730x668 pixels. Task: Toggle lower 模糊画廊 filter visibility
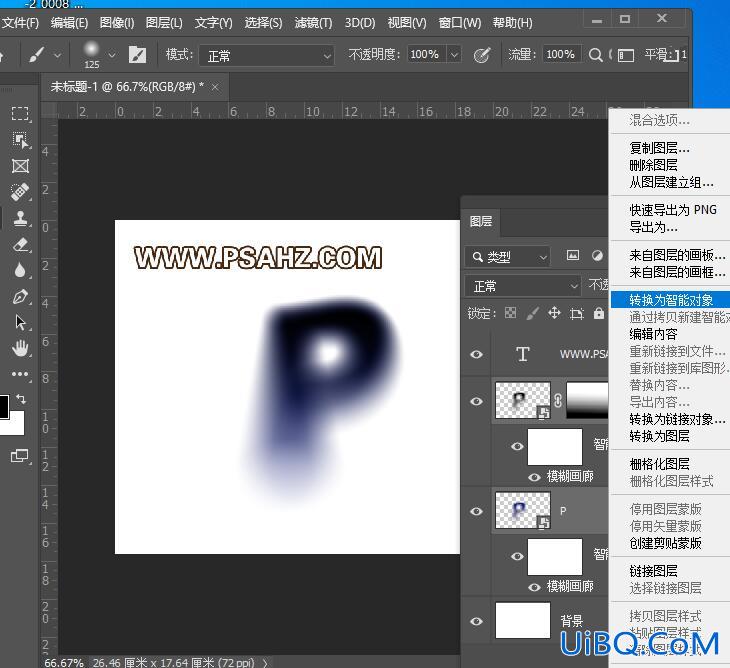[534, 587]
